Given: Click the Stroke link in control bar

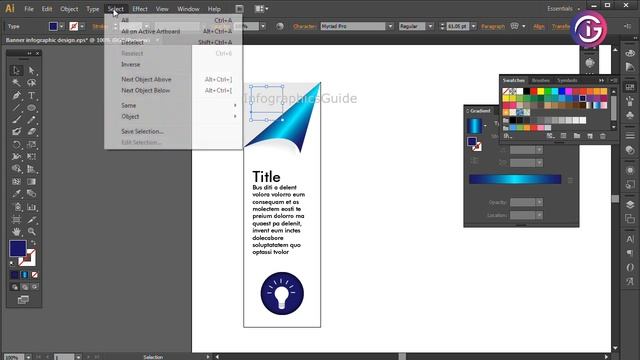Looking at the screenshot, I should pos(100,26).
